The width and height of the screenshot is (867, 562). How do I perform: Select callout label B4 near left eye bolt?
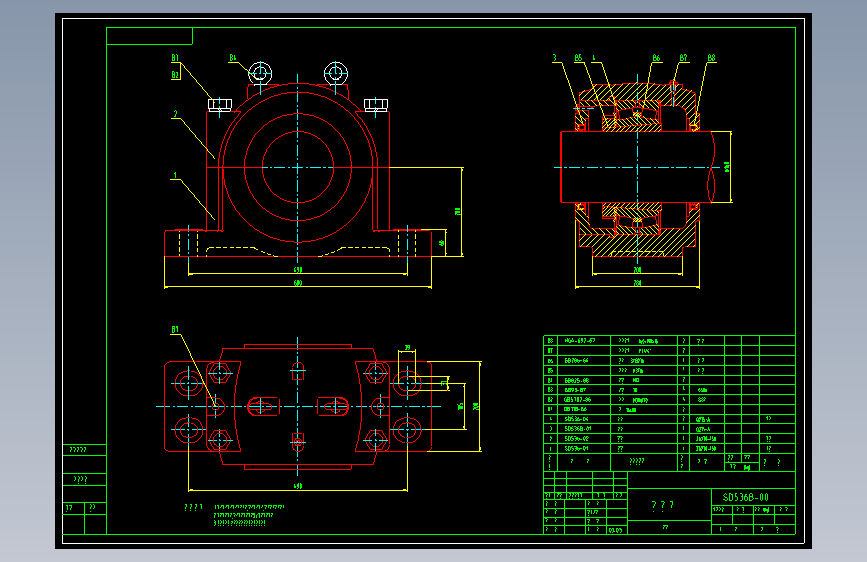[233, 58]
